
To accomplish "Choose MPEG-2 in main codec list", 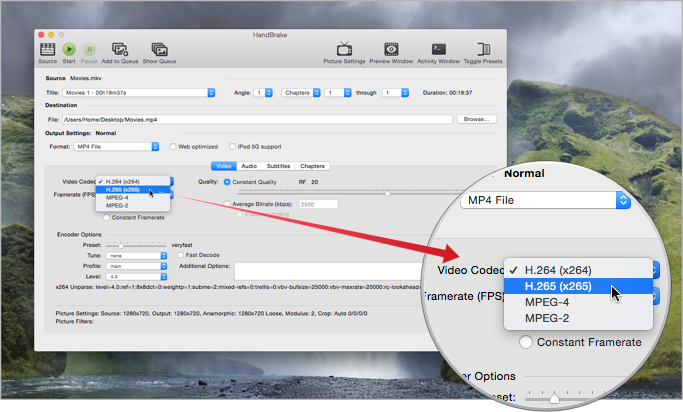I will [x=133, y=205].
